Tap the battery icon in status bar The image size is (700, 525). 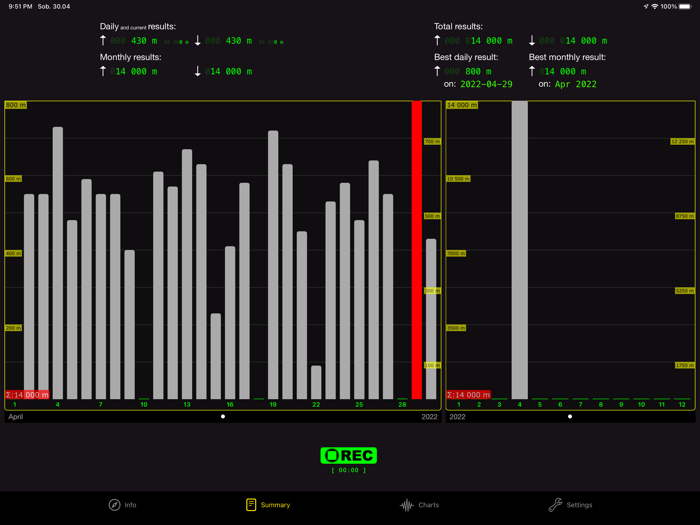[685, 6]
